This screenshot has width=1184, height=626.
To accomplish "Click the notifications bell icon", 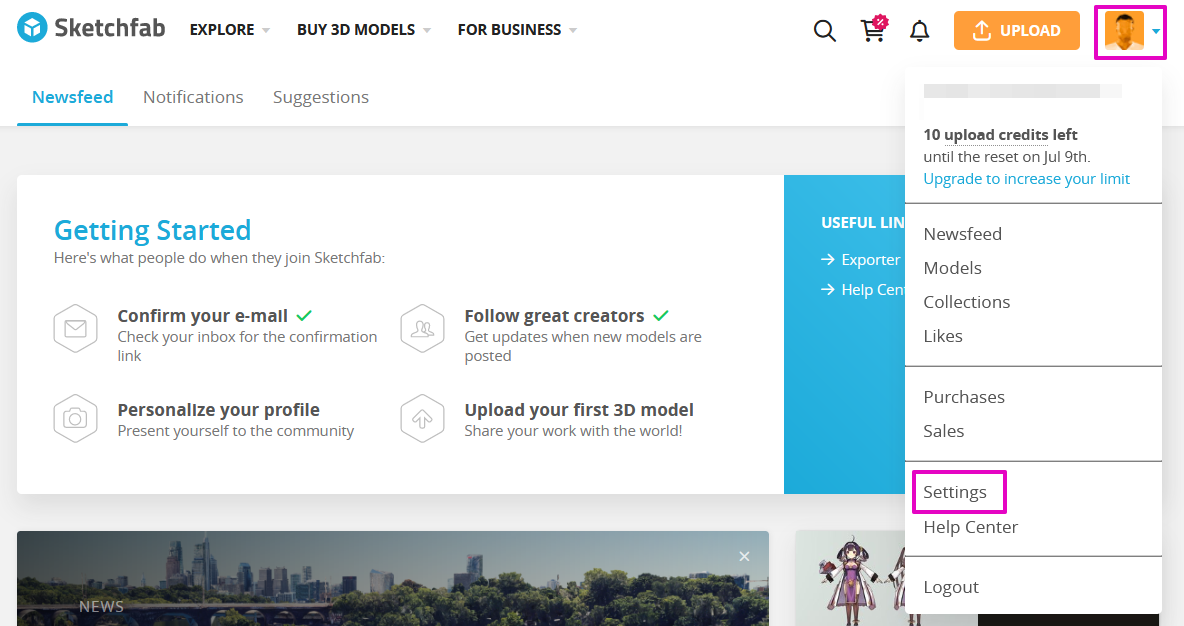I will point(919,31).
